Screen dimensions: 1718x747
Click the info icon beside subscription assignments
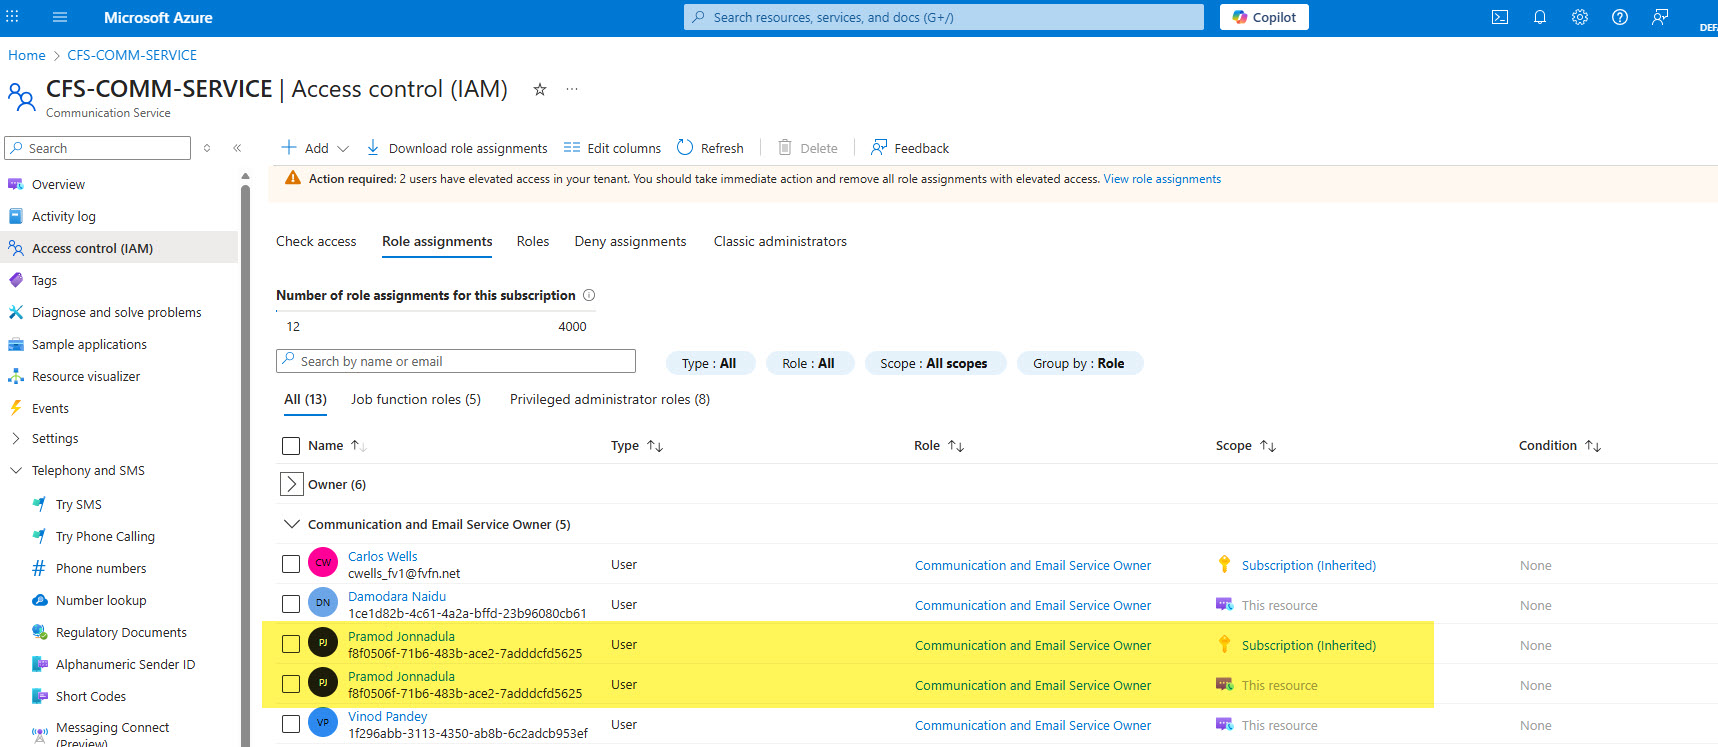pos(589,295)
